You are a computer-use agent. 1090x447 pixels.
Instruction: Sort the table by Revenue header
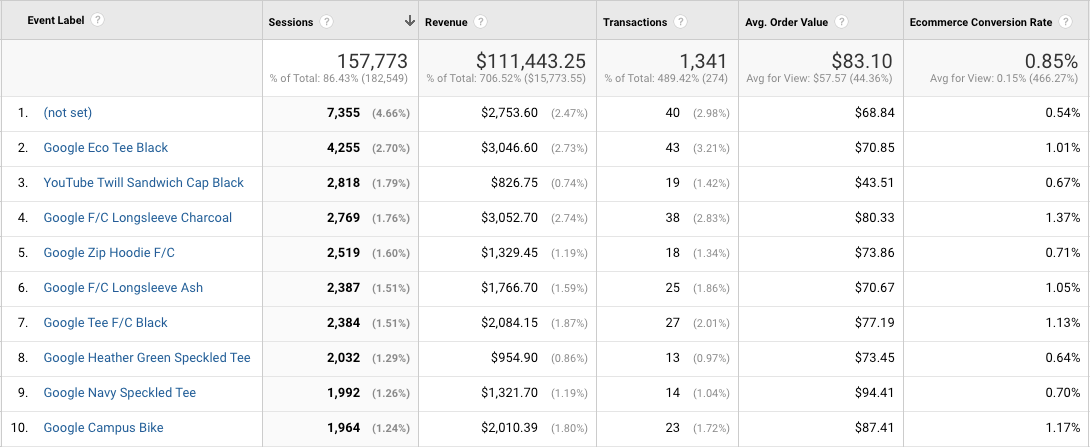pos(446,22)
